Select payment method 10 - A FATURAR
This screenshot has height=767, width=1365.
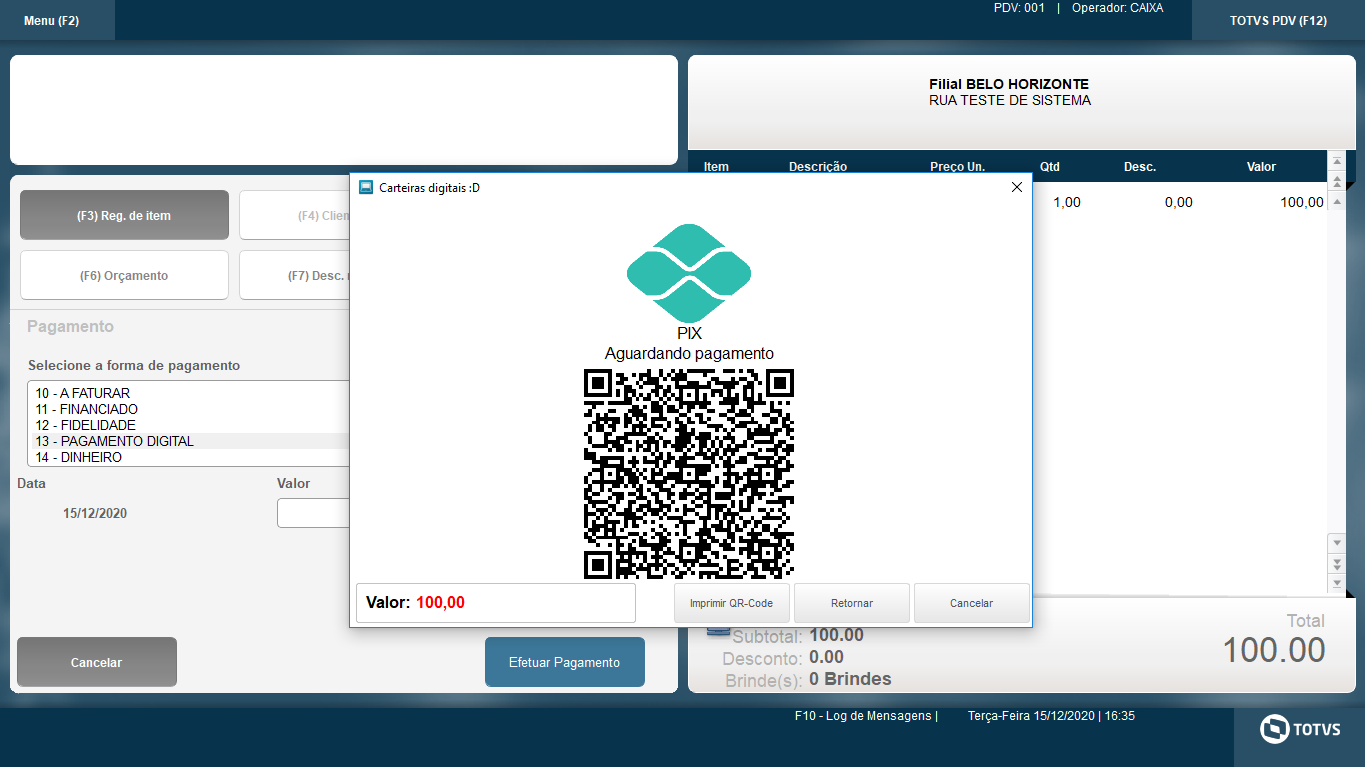(x=189, y=393)
